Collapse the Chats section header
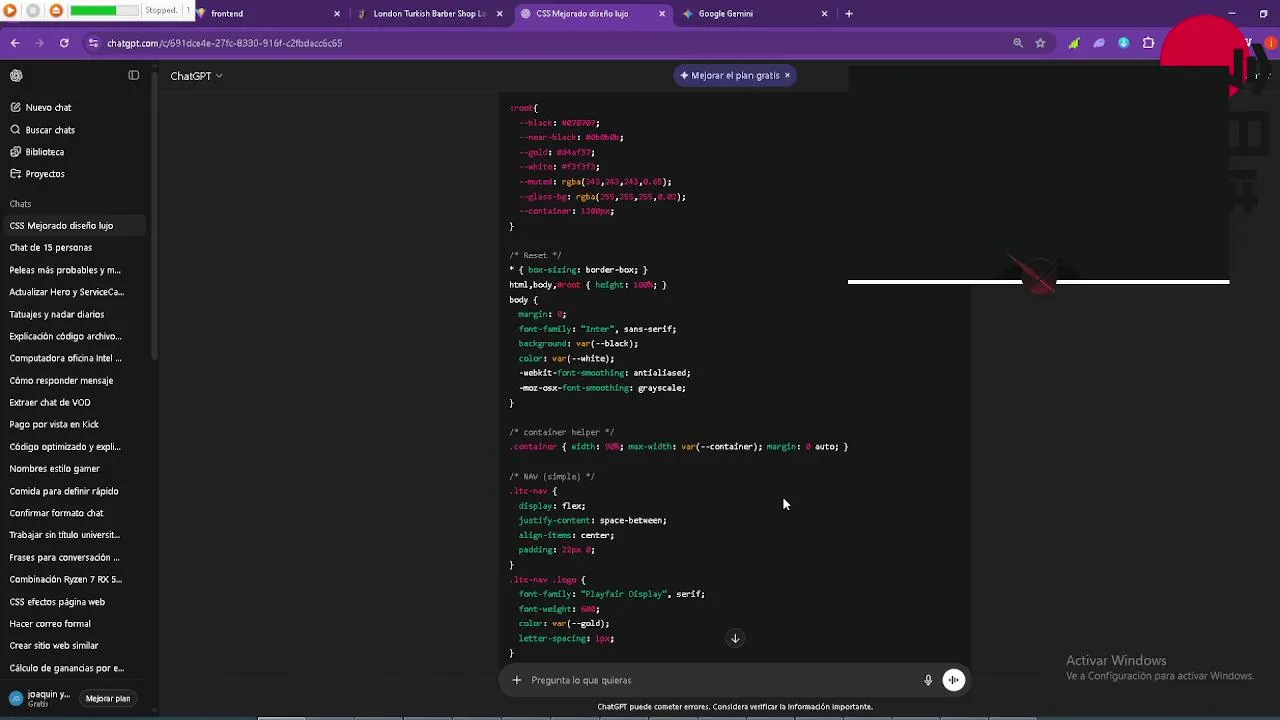This screenshot has height=720, width=1280. pyautogui.click(x=20, y=204)
